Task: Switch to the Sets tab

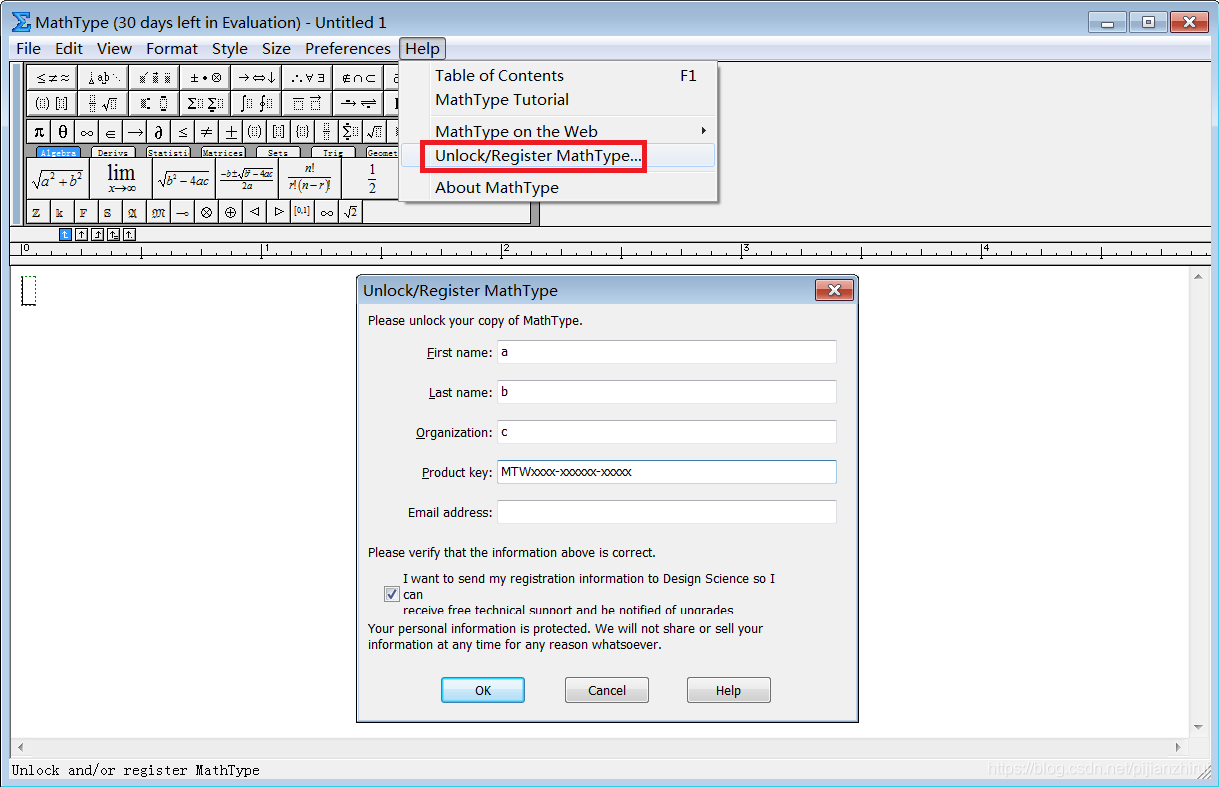Action: [278, 153]
